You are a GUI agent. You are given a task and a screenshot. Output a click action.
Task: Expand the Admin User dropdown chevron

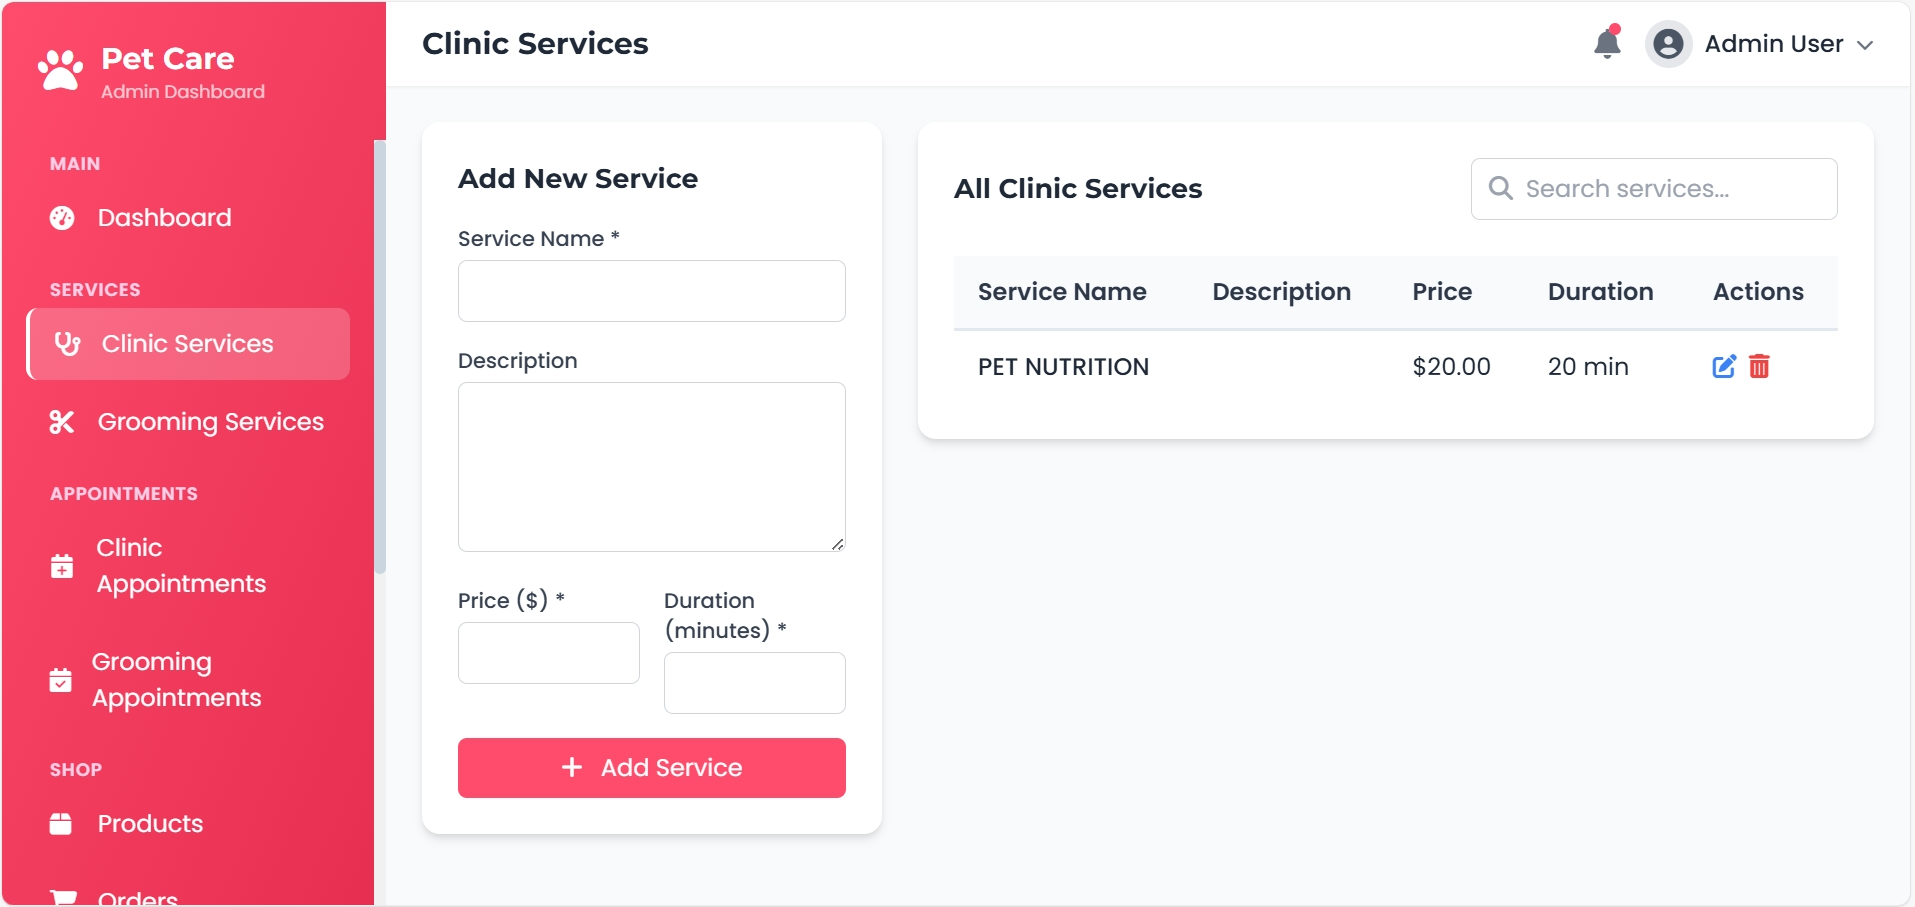tap(1865, 45)
